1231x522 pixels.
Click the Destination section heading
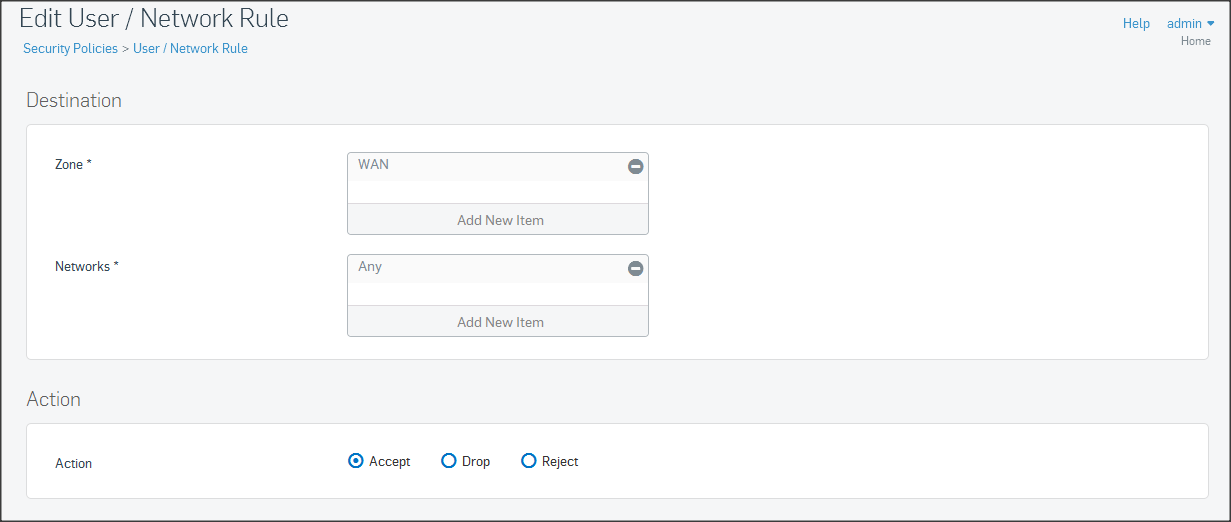(74, 100)
